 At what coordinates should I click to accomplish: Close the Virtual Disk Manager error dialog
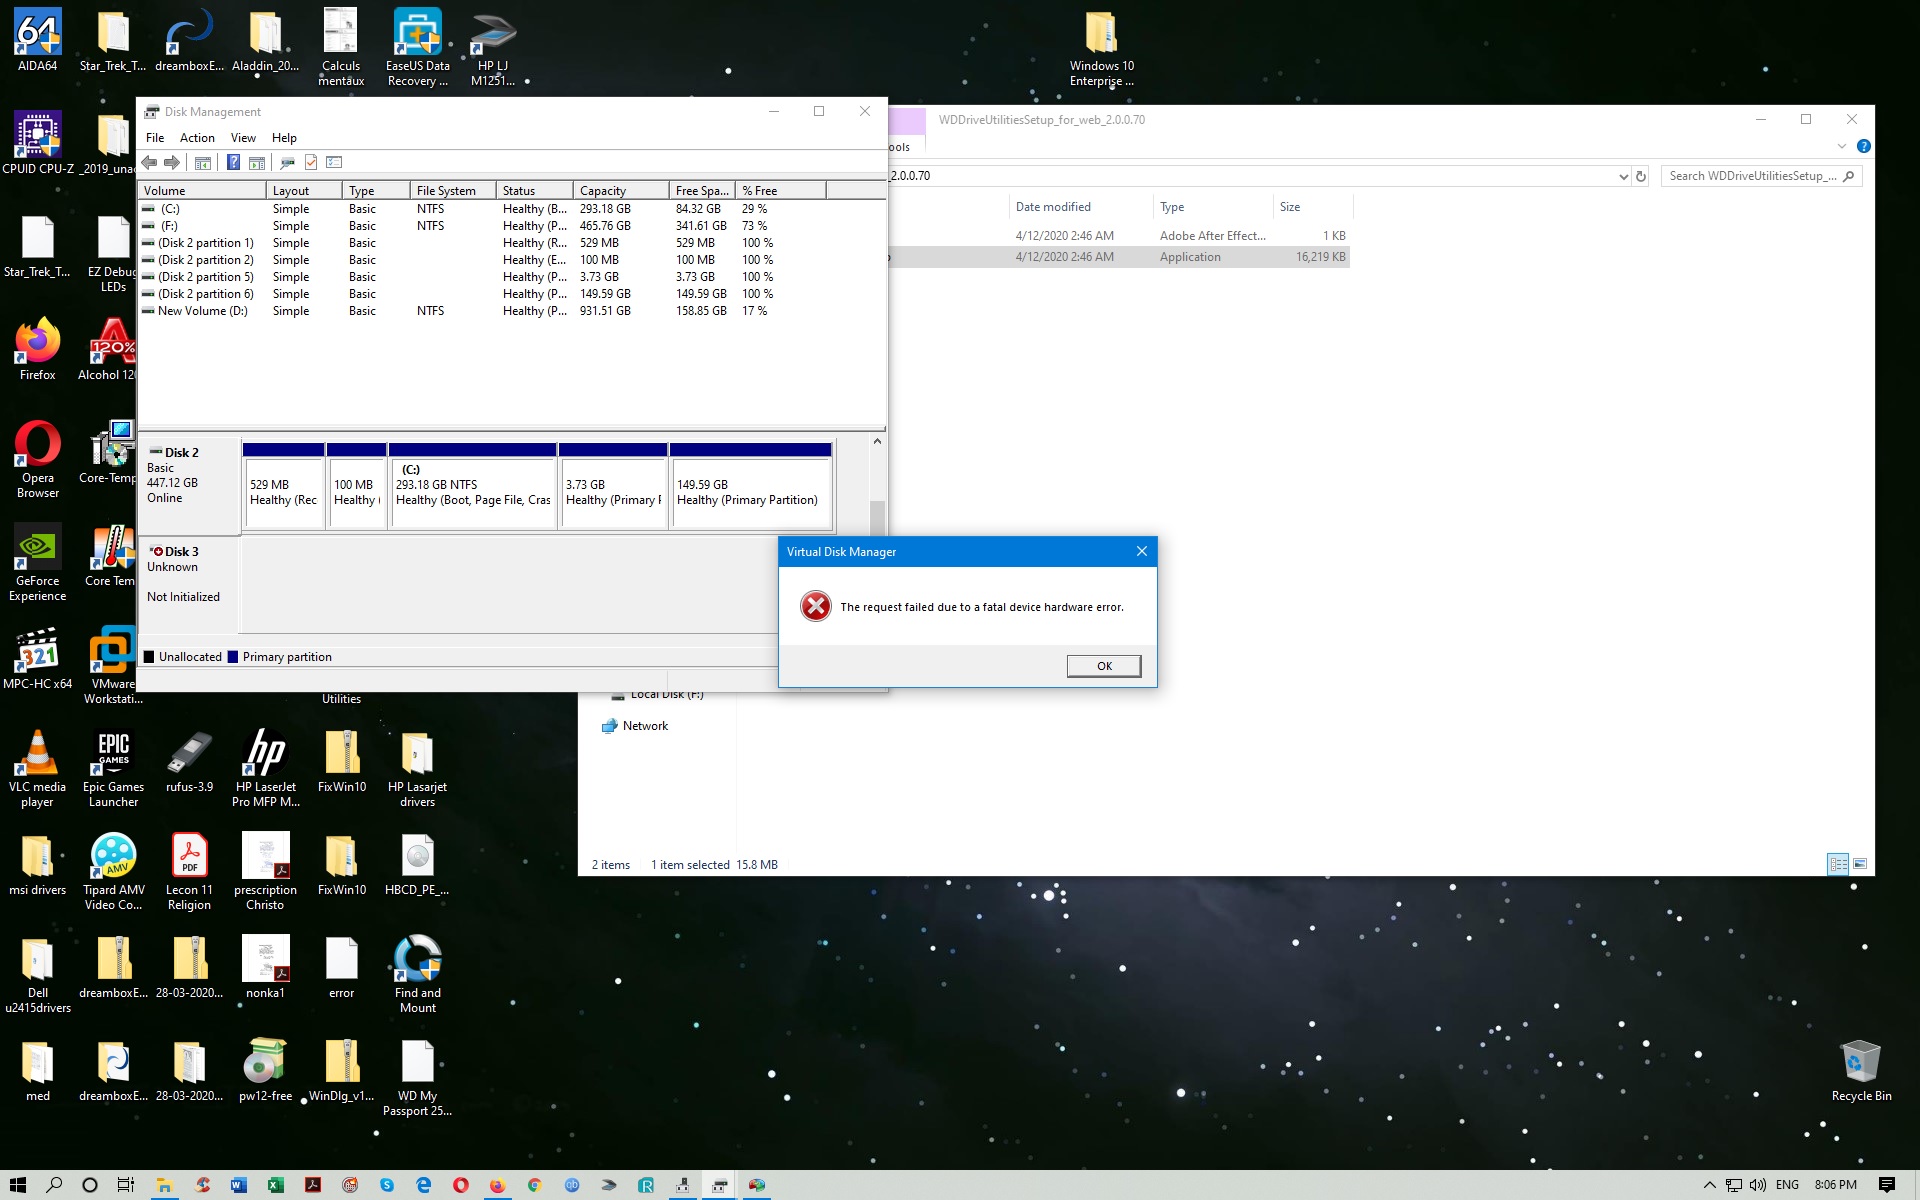pos(1141,551)
